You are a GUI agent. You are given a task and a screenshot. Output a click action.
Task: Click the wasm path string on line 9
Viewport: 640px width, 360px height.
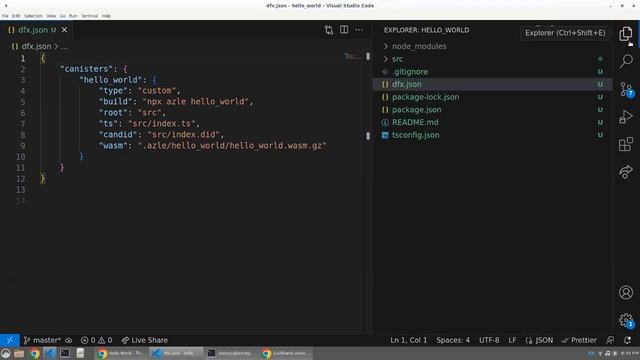[232, 146]
